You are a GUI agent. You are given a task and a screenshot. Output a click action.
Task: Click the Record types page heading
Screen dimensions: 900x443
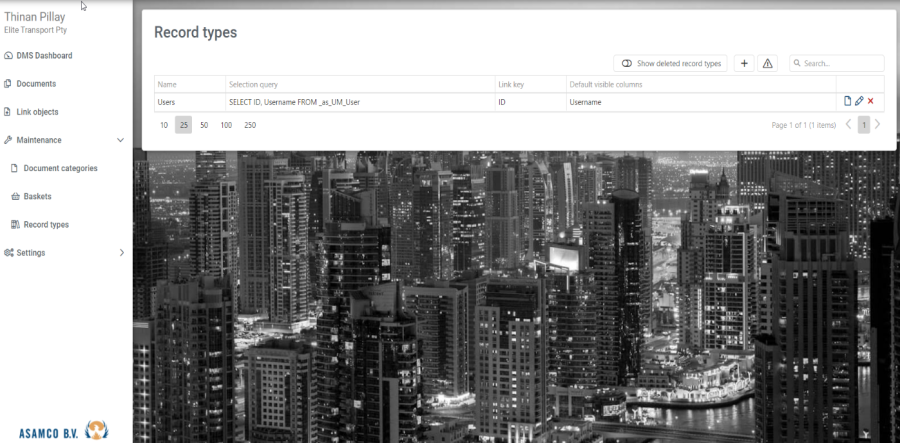196,33
